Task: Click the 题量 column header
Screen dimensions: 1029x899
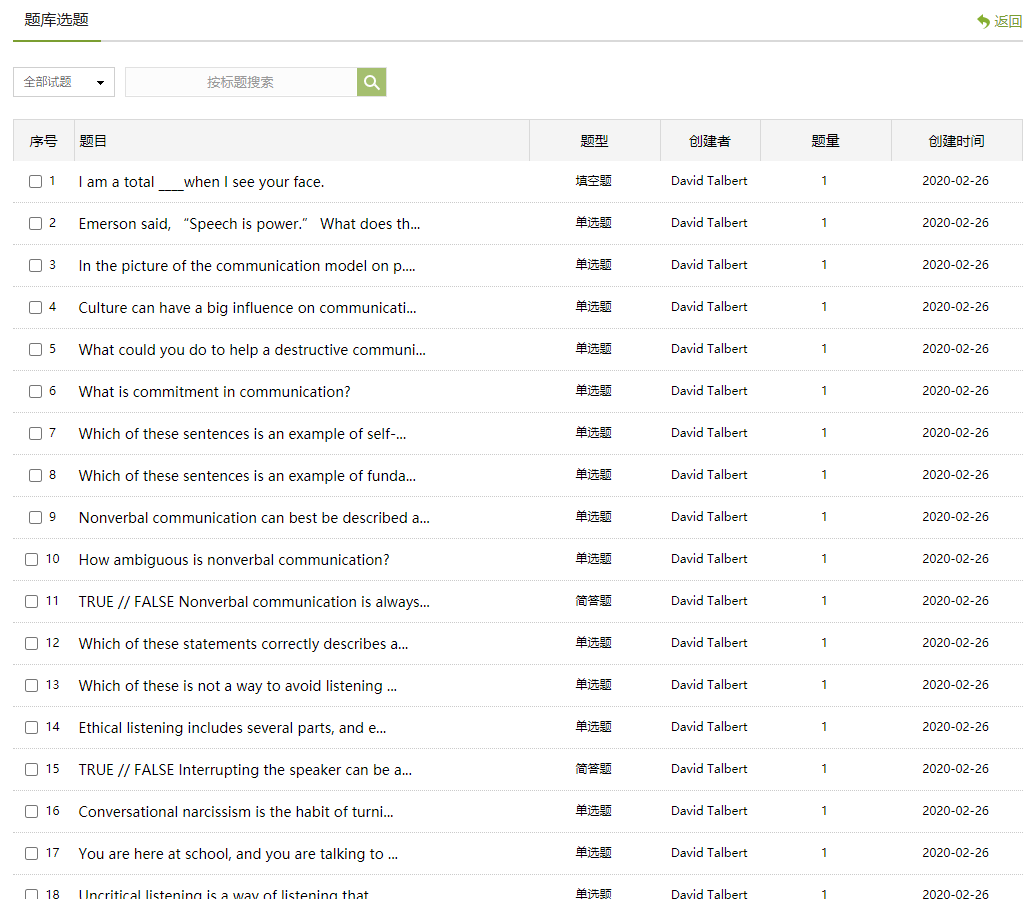Action: 825,141
